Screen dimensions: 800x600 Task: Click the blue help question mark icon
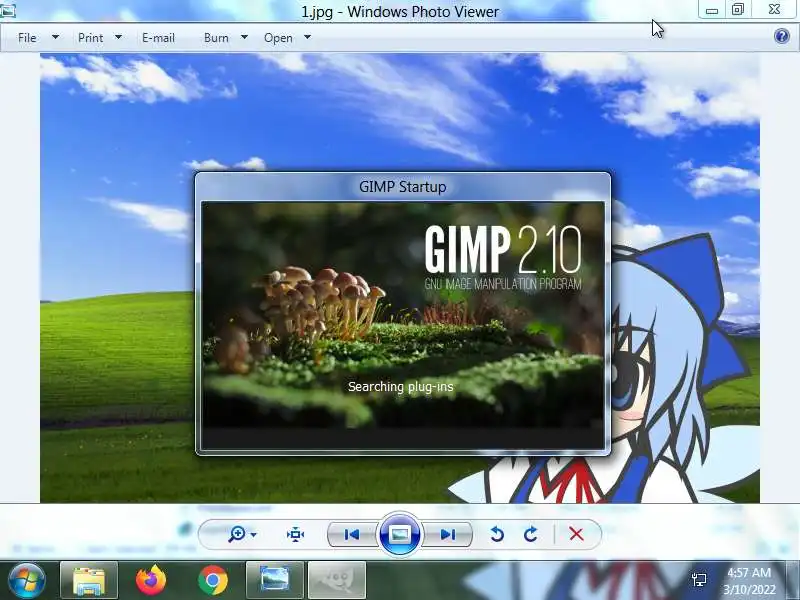[x=781, y=36]
